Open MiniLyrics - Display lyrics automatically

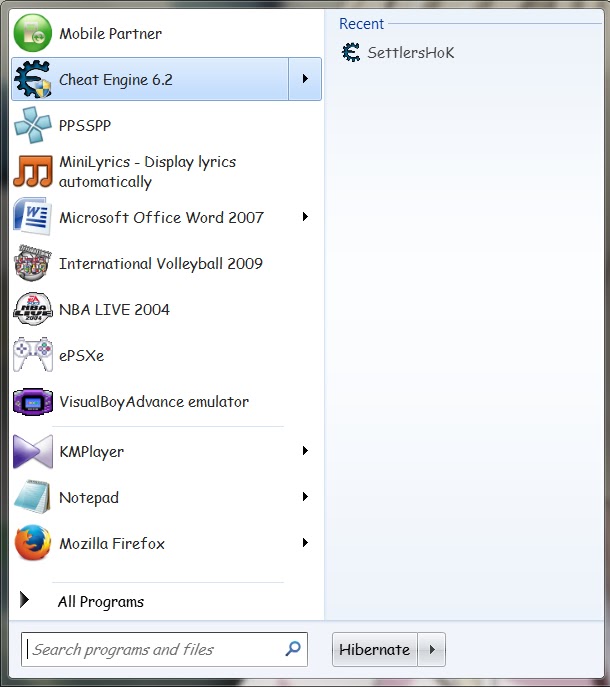coord(166,171)
